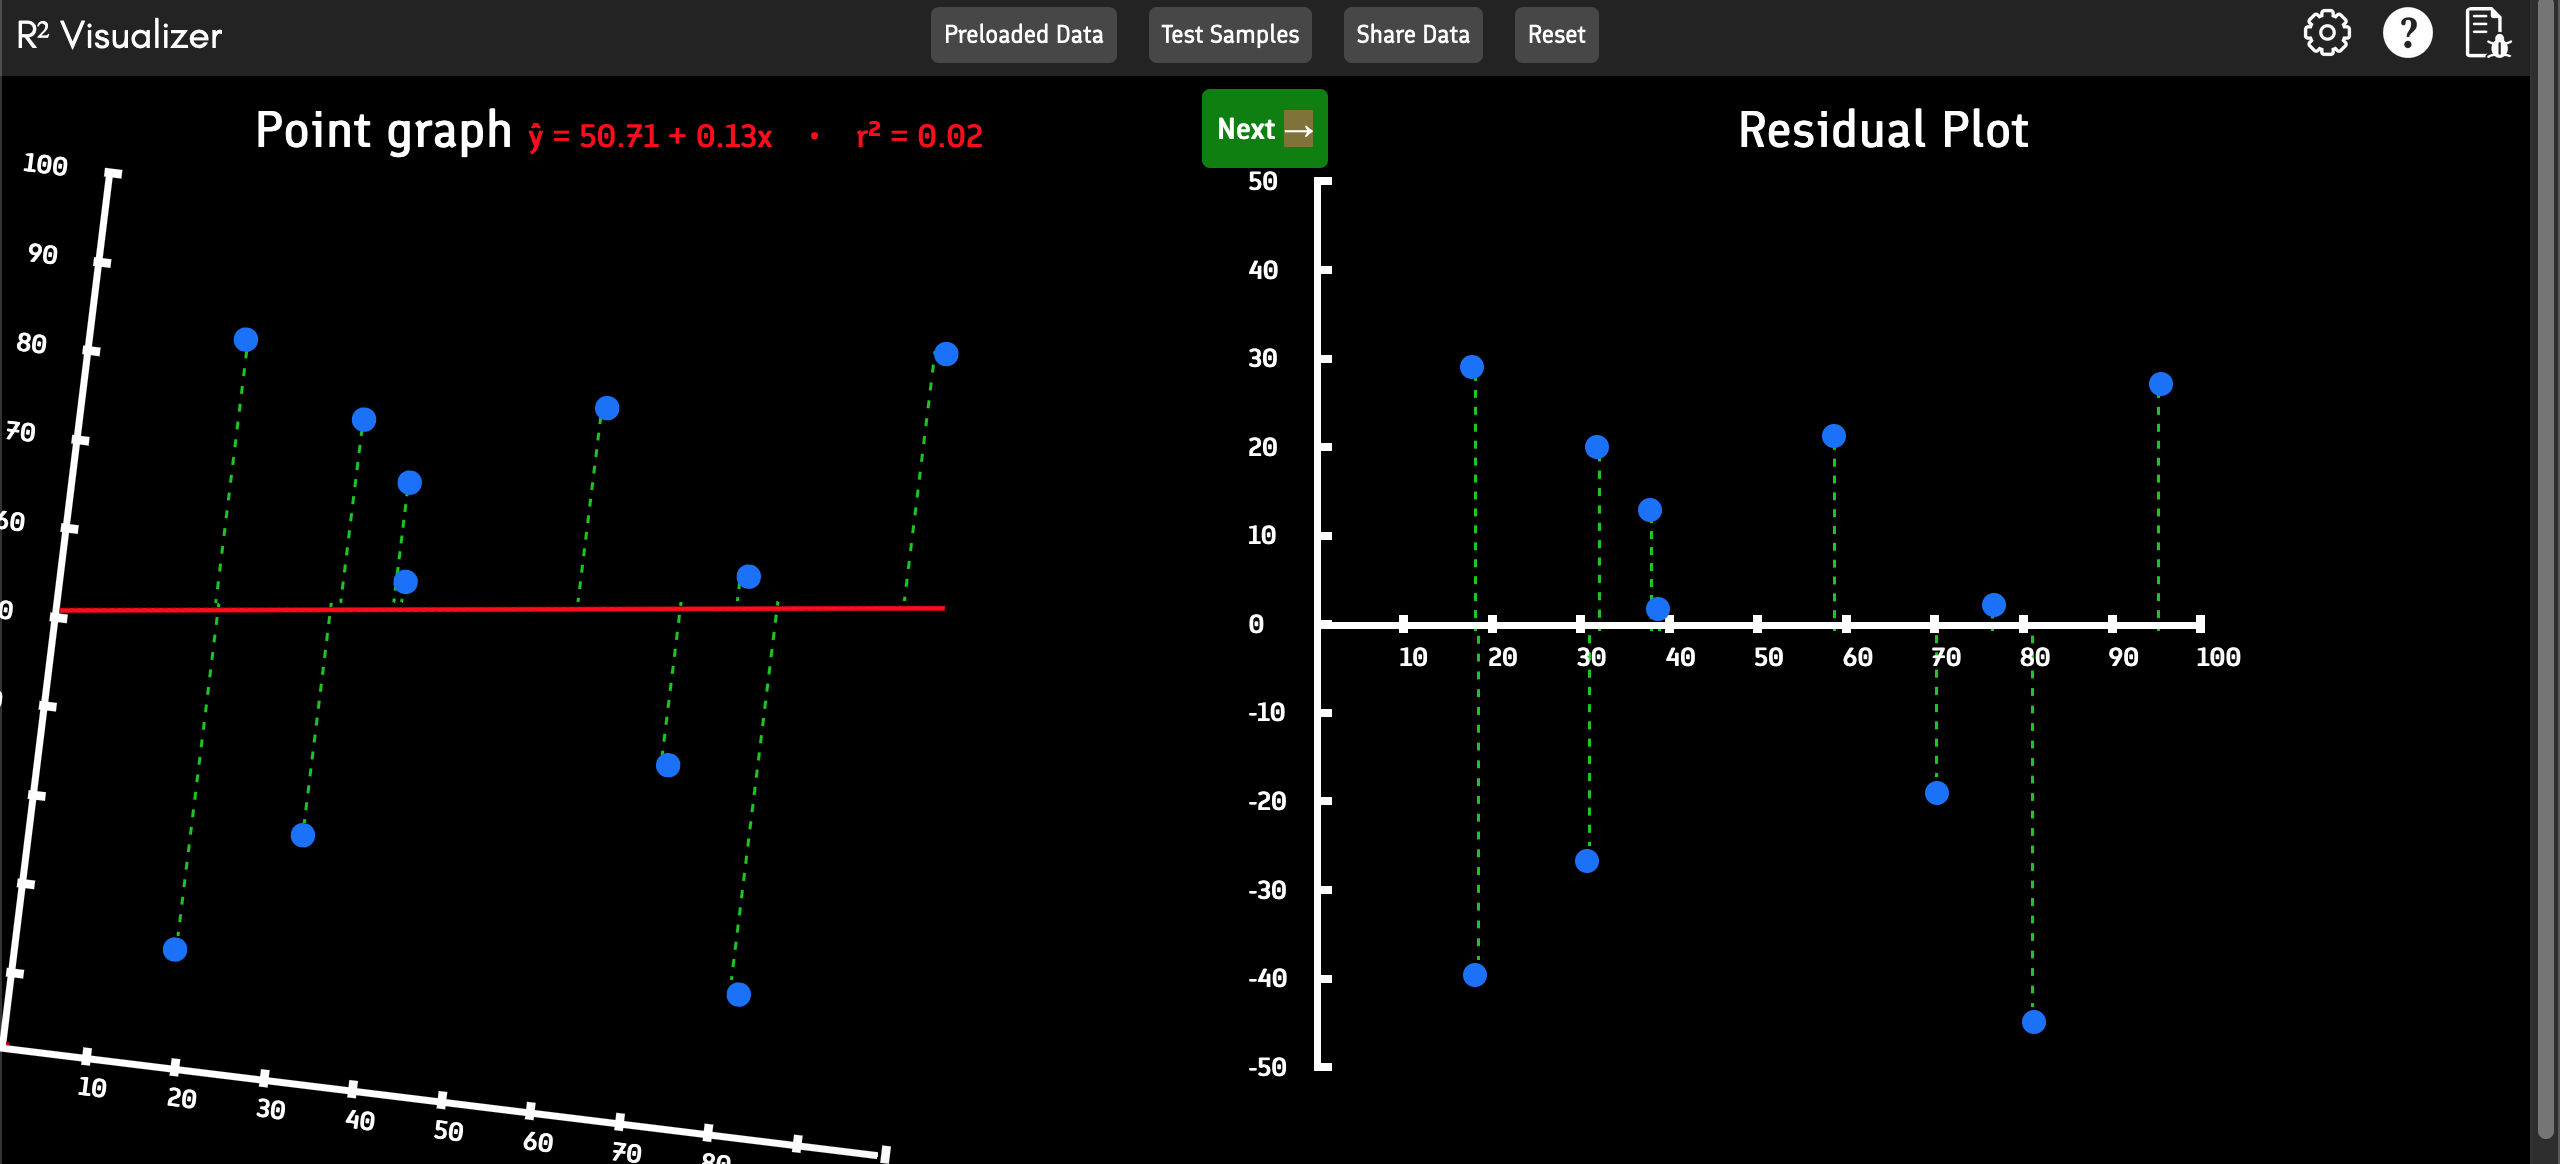The width and height of the screenshot is (2560, 1164).
Task: Open the settings gear icon
Action: (2327, 33)
